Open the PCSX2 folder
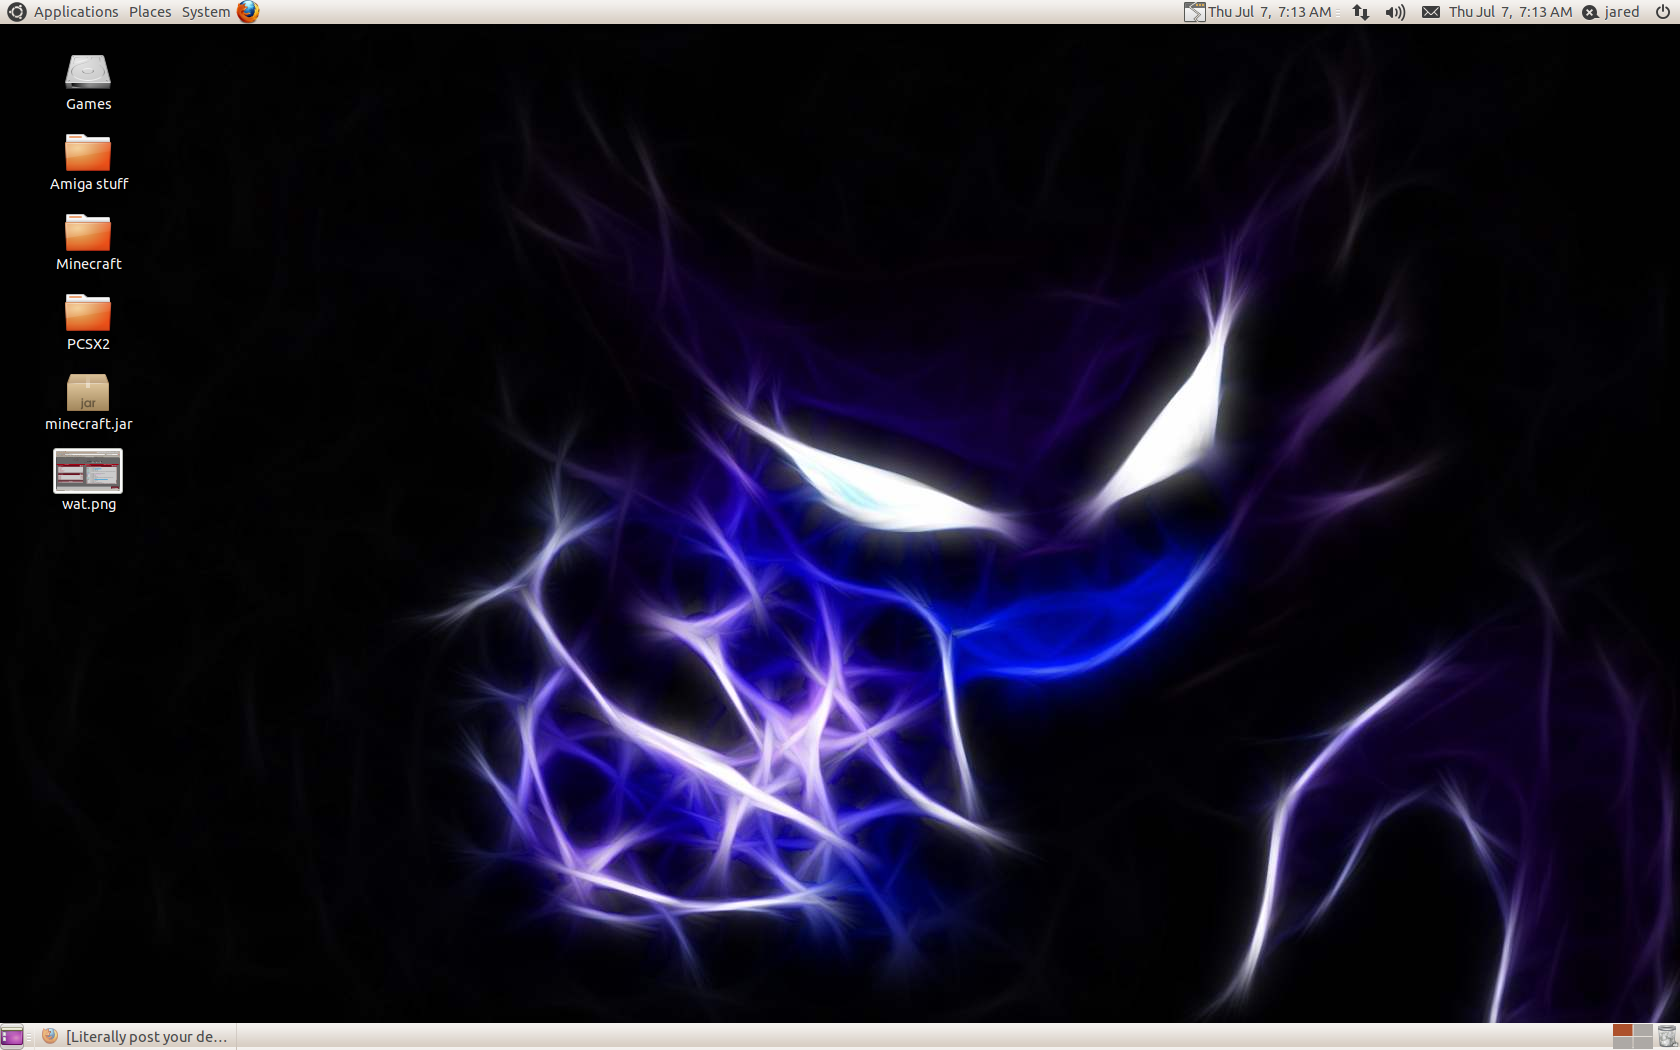 pos(88,313)
